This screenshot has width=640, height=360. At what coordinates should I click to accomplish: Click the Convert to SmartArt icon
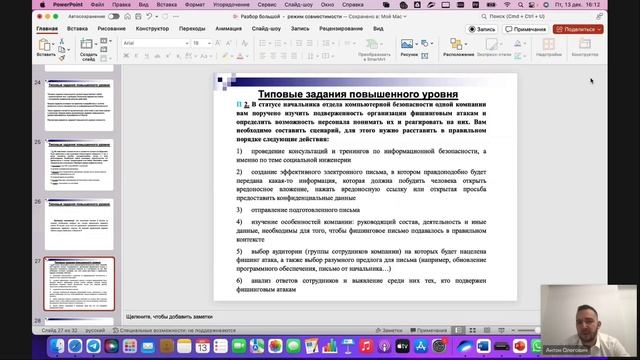[x=372, y=44]
